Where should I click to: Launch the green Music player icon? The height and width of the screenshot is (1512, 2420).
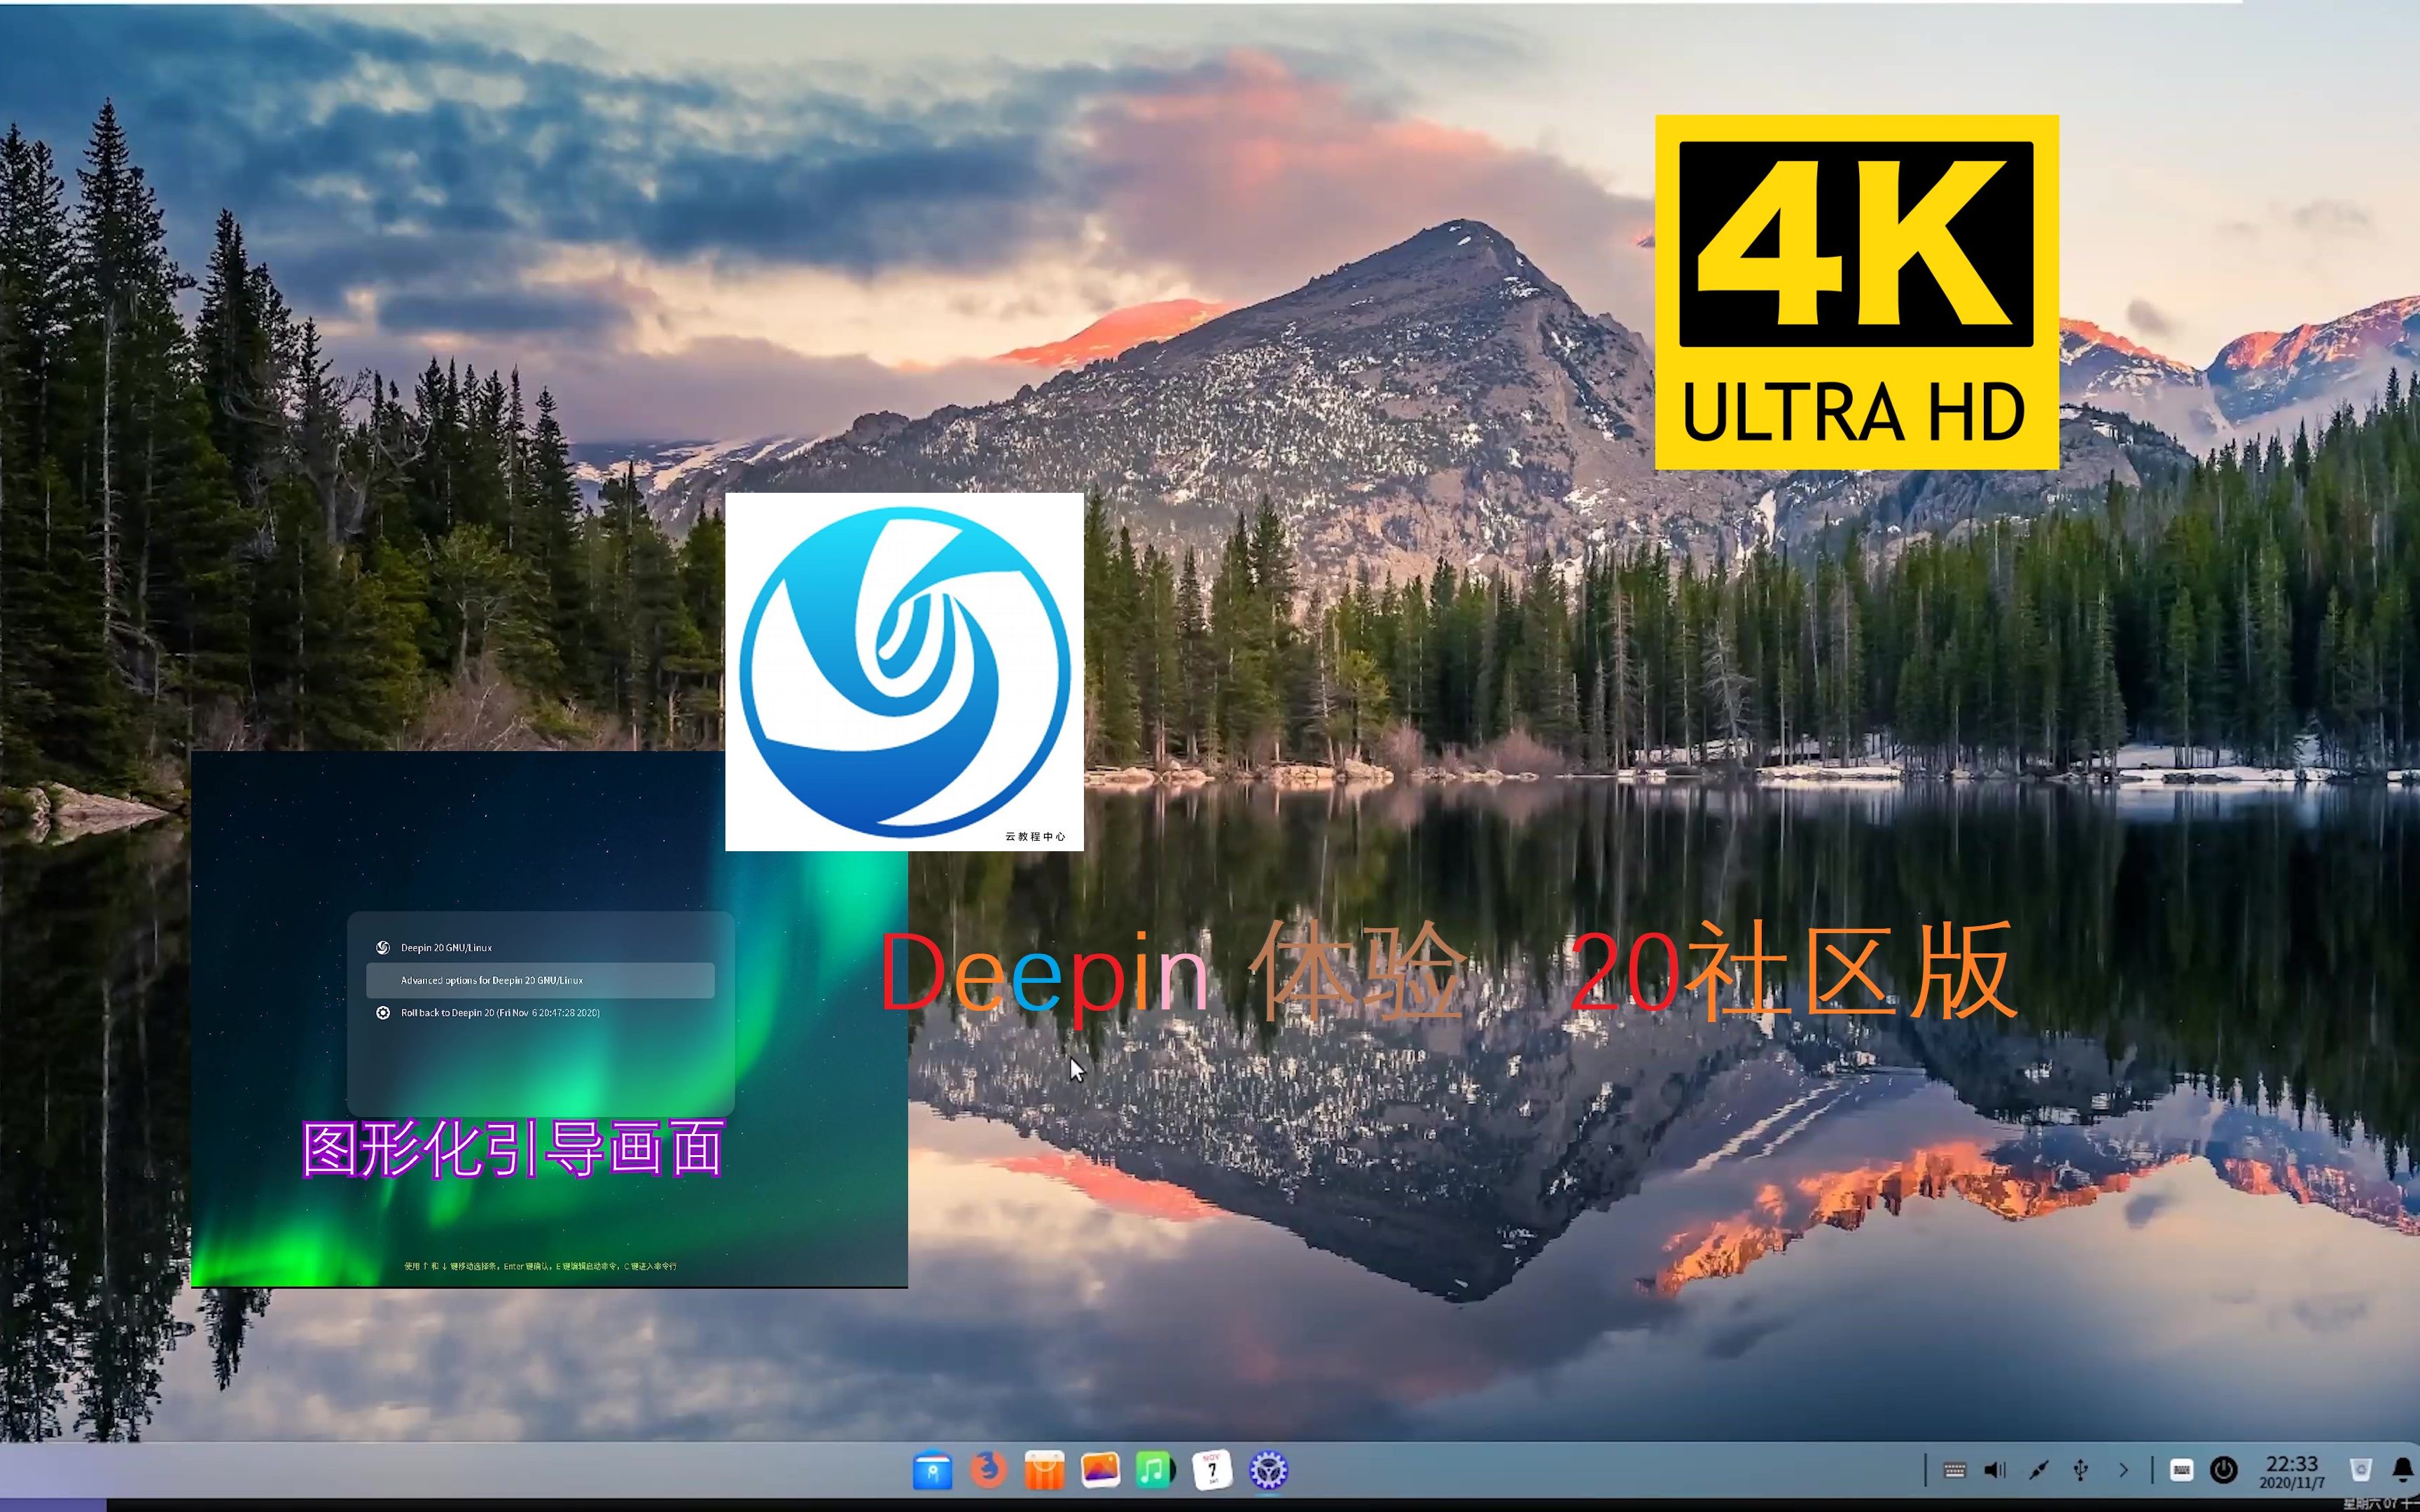click(1155, 1471)
